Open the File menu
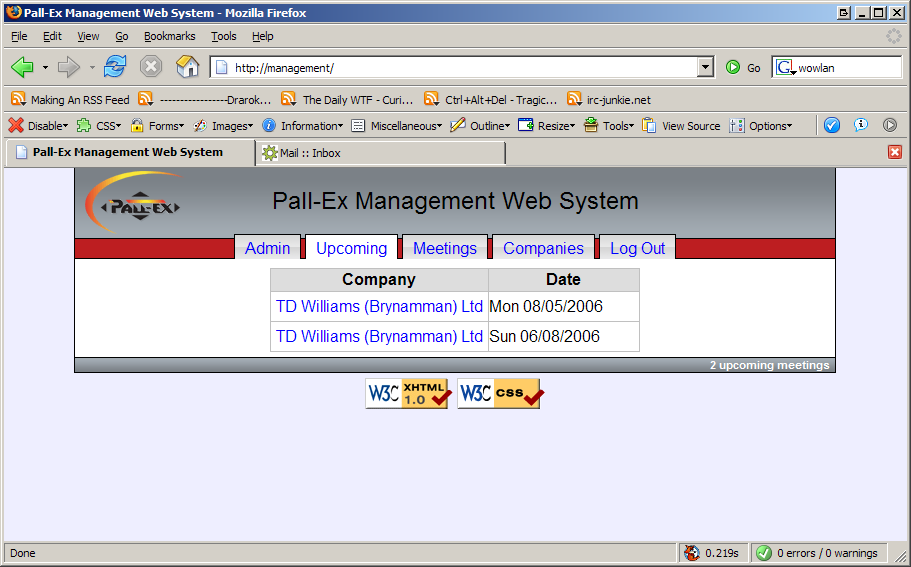This screenshot has width=911, height=567. click(19, 36)
